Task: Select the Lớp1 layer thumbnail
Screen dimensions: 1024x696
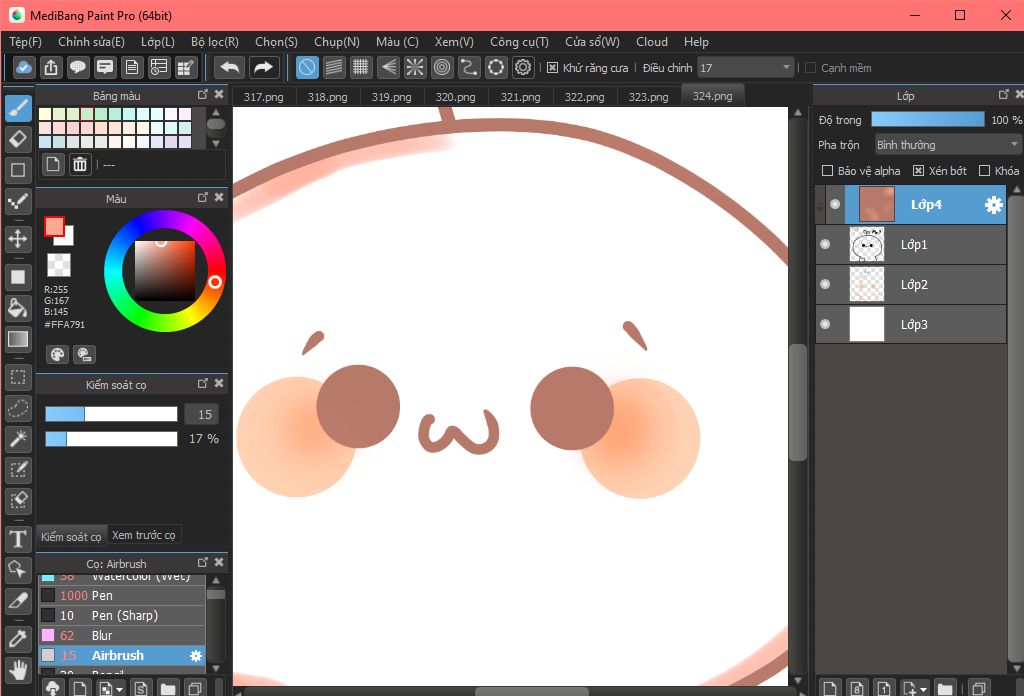Action: (867, 244)
